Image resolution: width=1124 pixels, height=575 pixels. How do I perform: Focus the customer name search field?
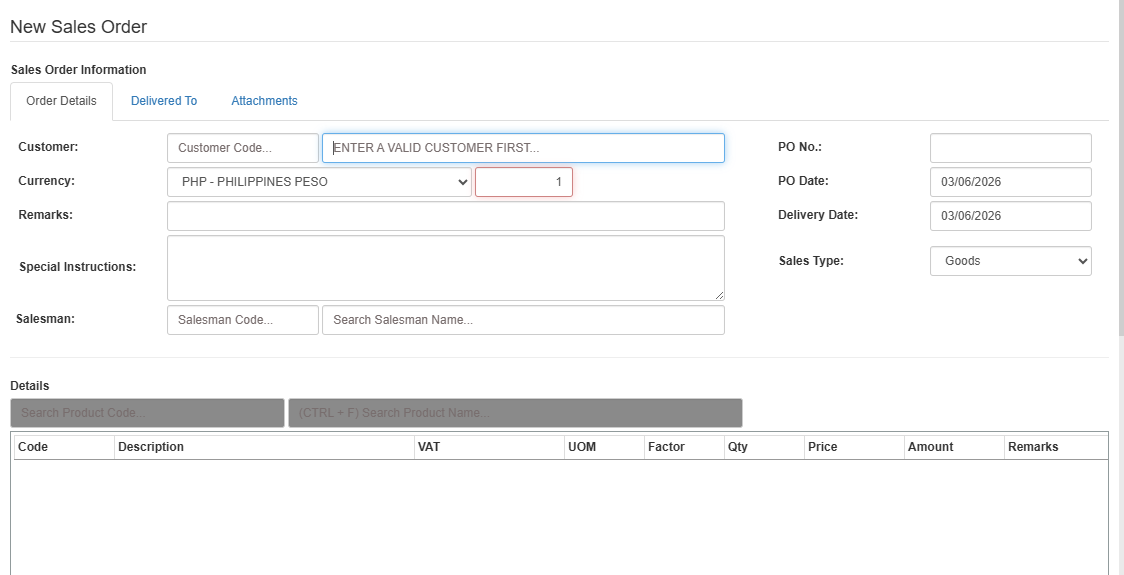coord(523,148)
